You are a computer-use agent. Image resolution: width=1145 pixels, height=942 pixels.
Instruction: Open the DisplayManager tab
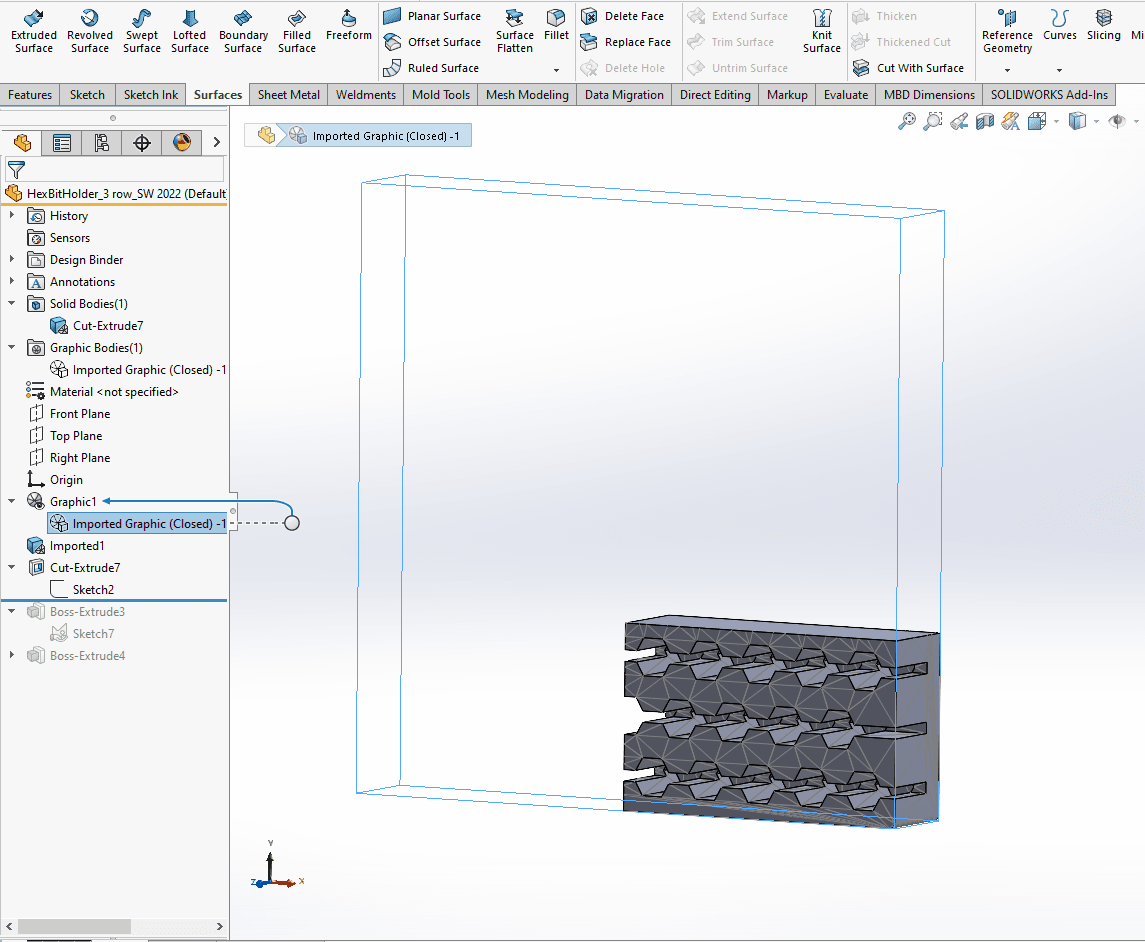(182, 142)
